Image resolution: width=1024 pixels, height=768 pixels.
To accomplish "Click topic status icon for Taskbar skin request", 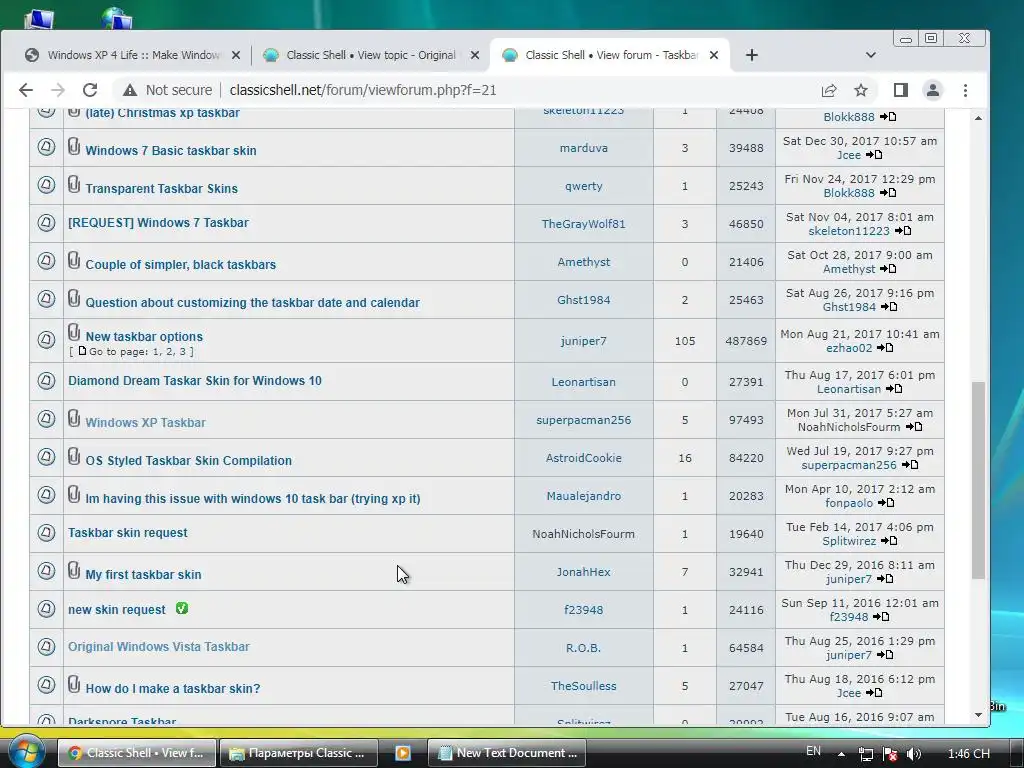I will (x=46, y=533).
